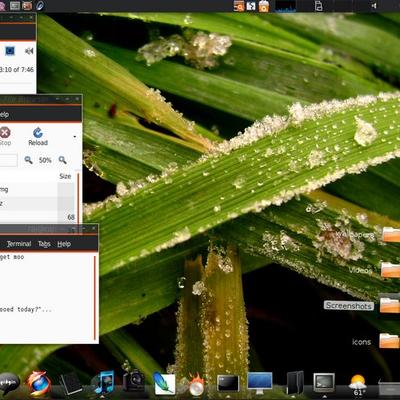Open the feather quill editor in dock
This screenshot has width=400, height=400.
(x=164, y=383)
